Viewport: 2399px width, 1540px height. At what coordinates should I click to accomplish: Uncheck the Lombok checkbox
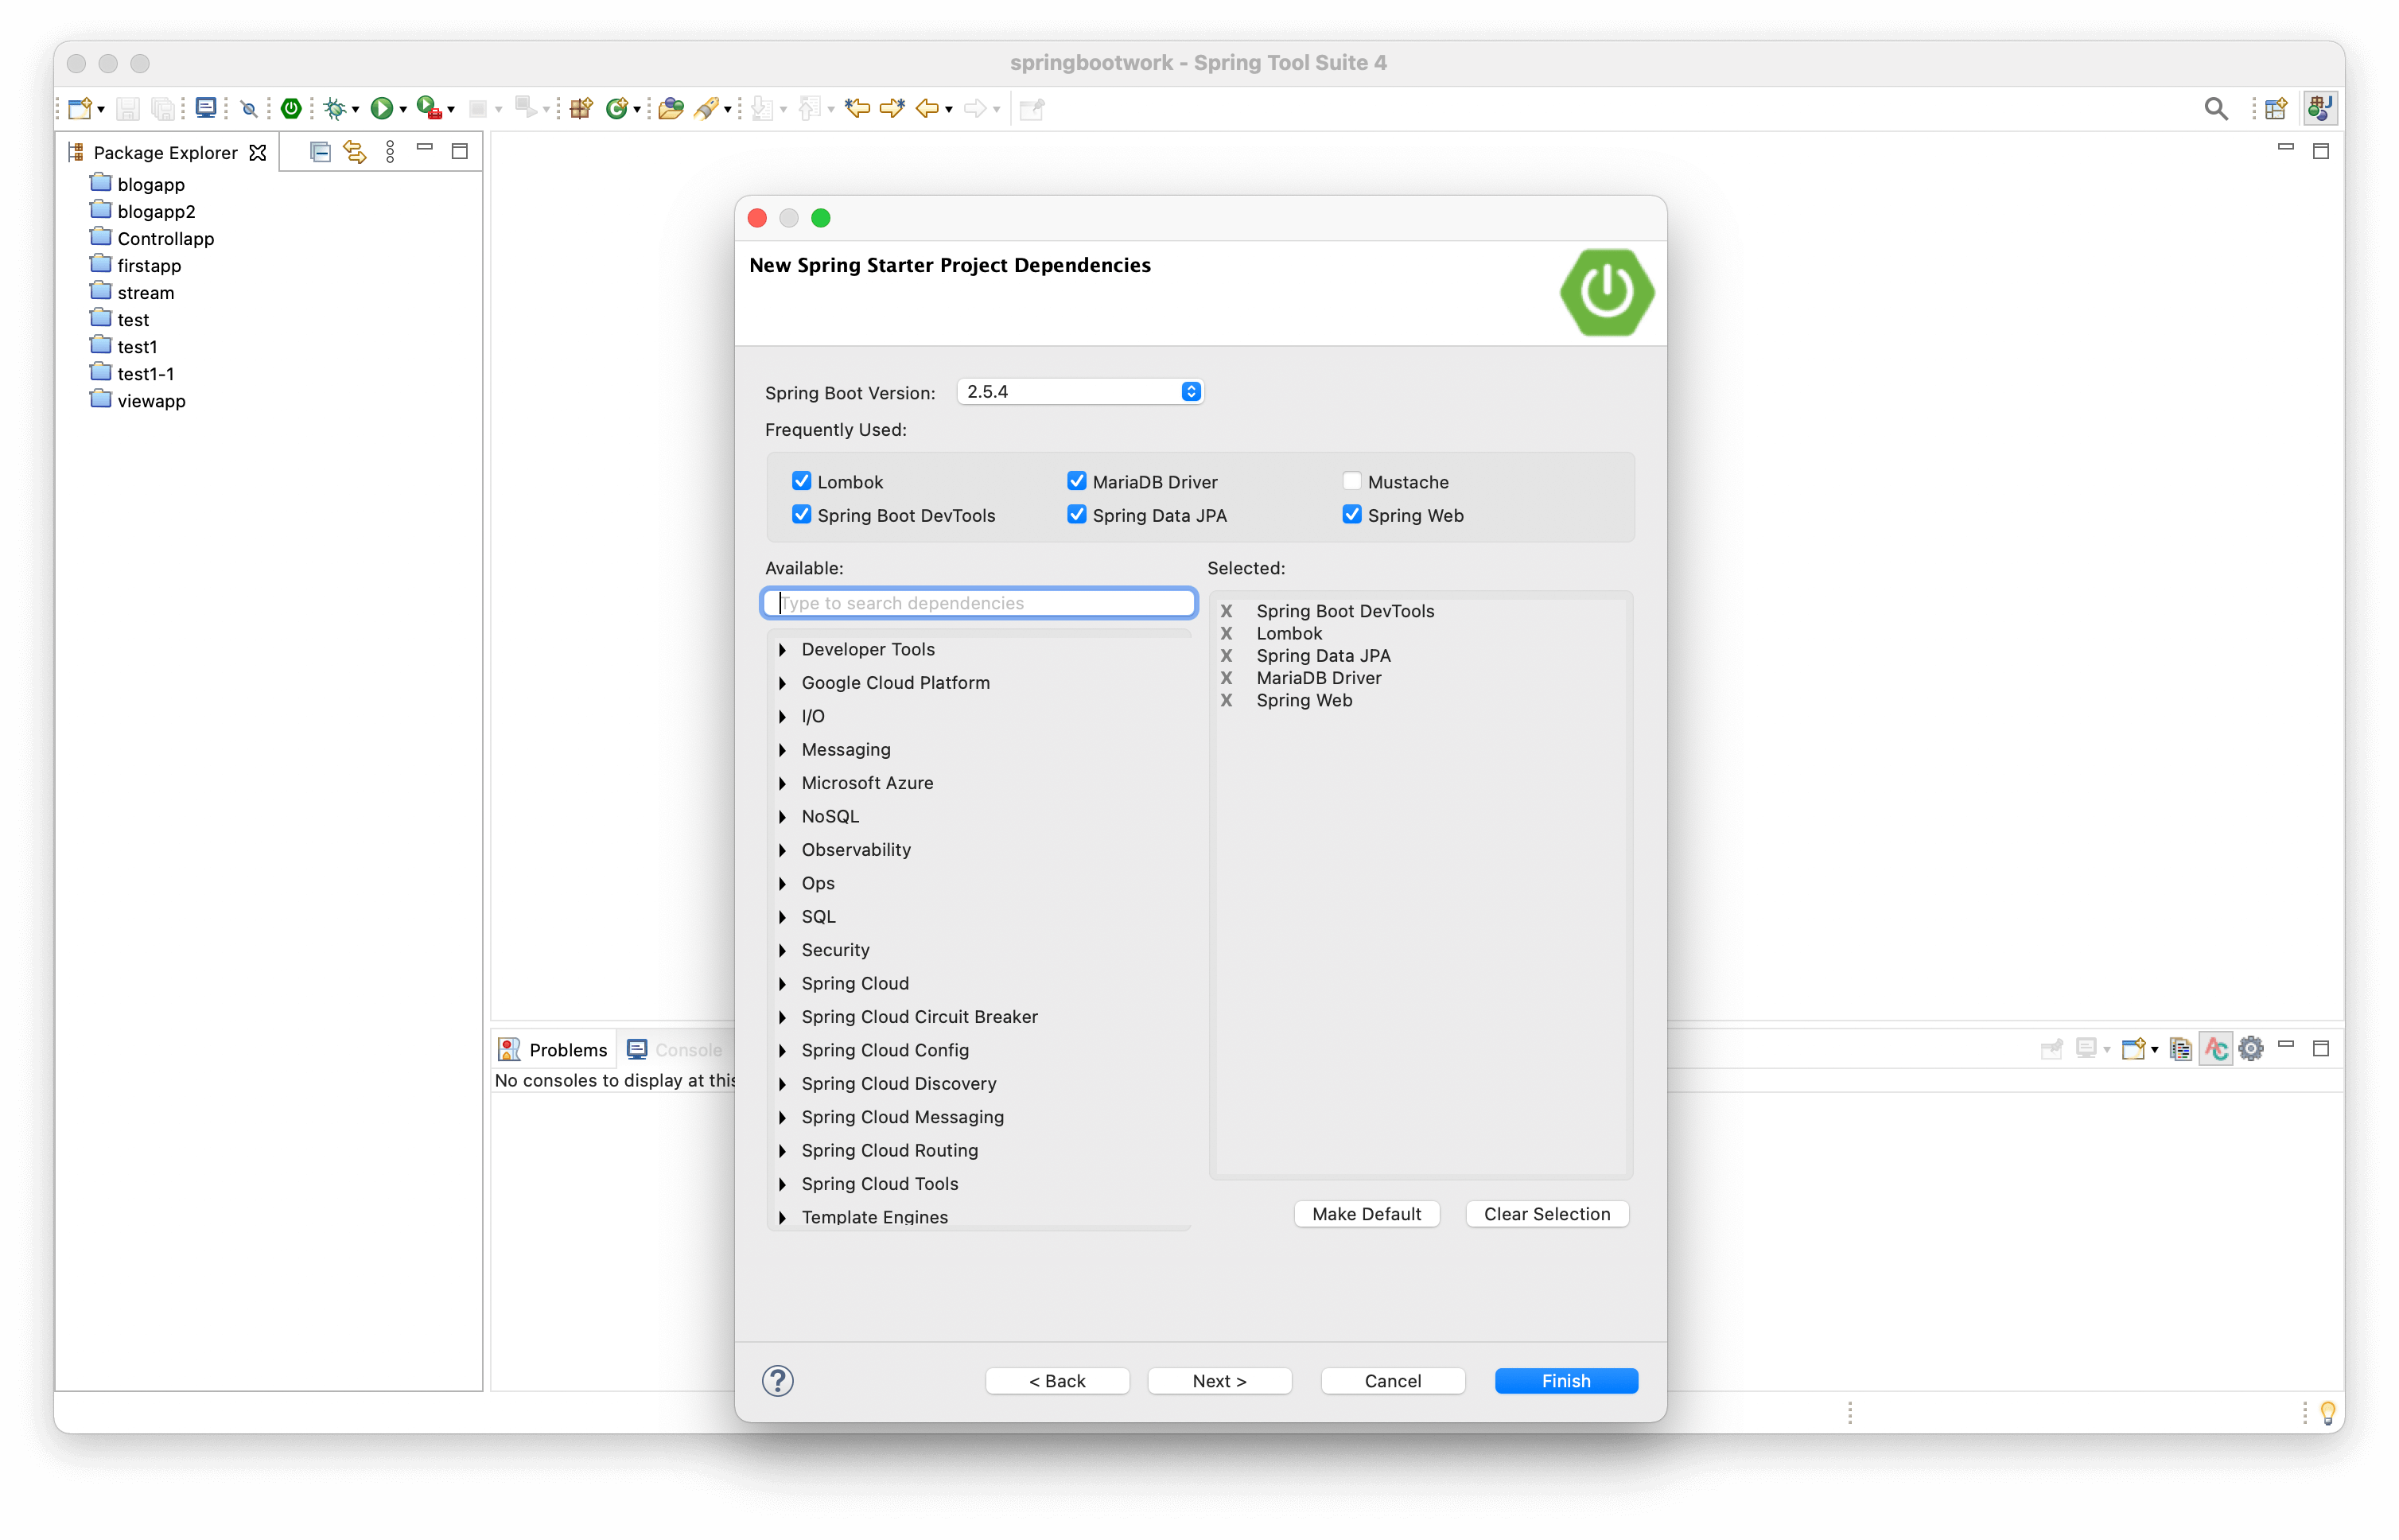tap(801, 481)
